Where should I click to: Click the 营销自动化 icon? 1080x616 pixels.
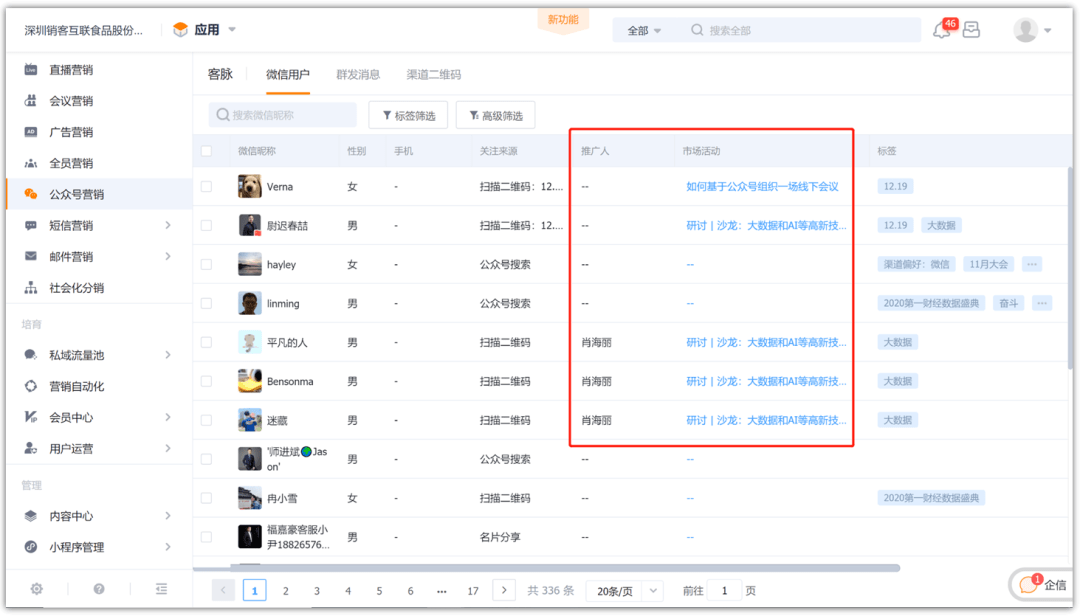(31, 386)
